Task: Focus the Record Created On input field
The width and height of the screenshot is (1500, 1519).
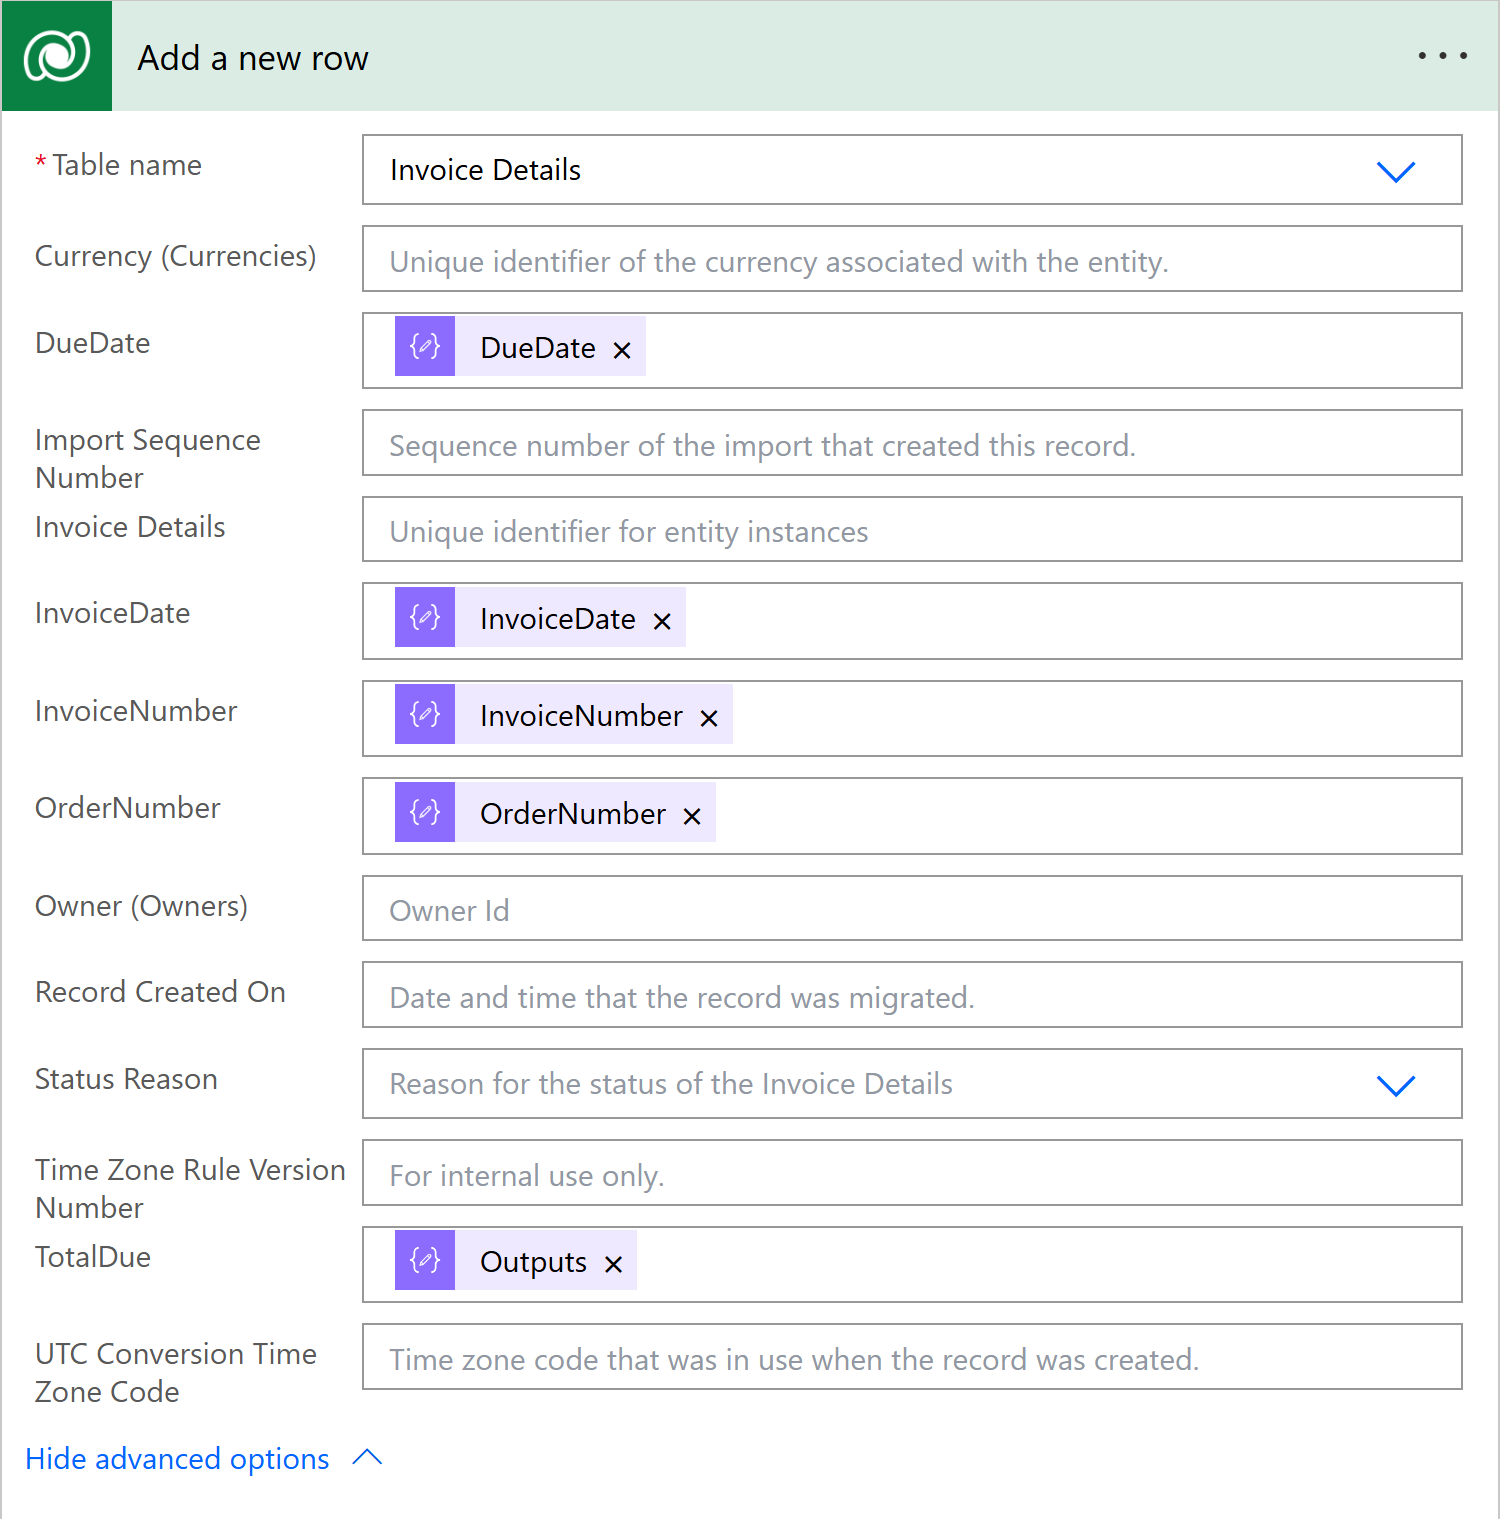Action: click(x=912, y=995)
